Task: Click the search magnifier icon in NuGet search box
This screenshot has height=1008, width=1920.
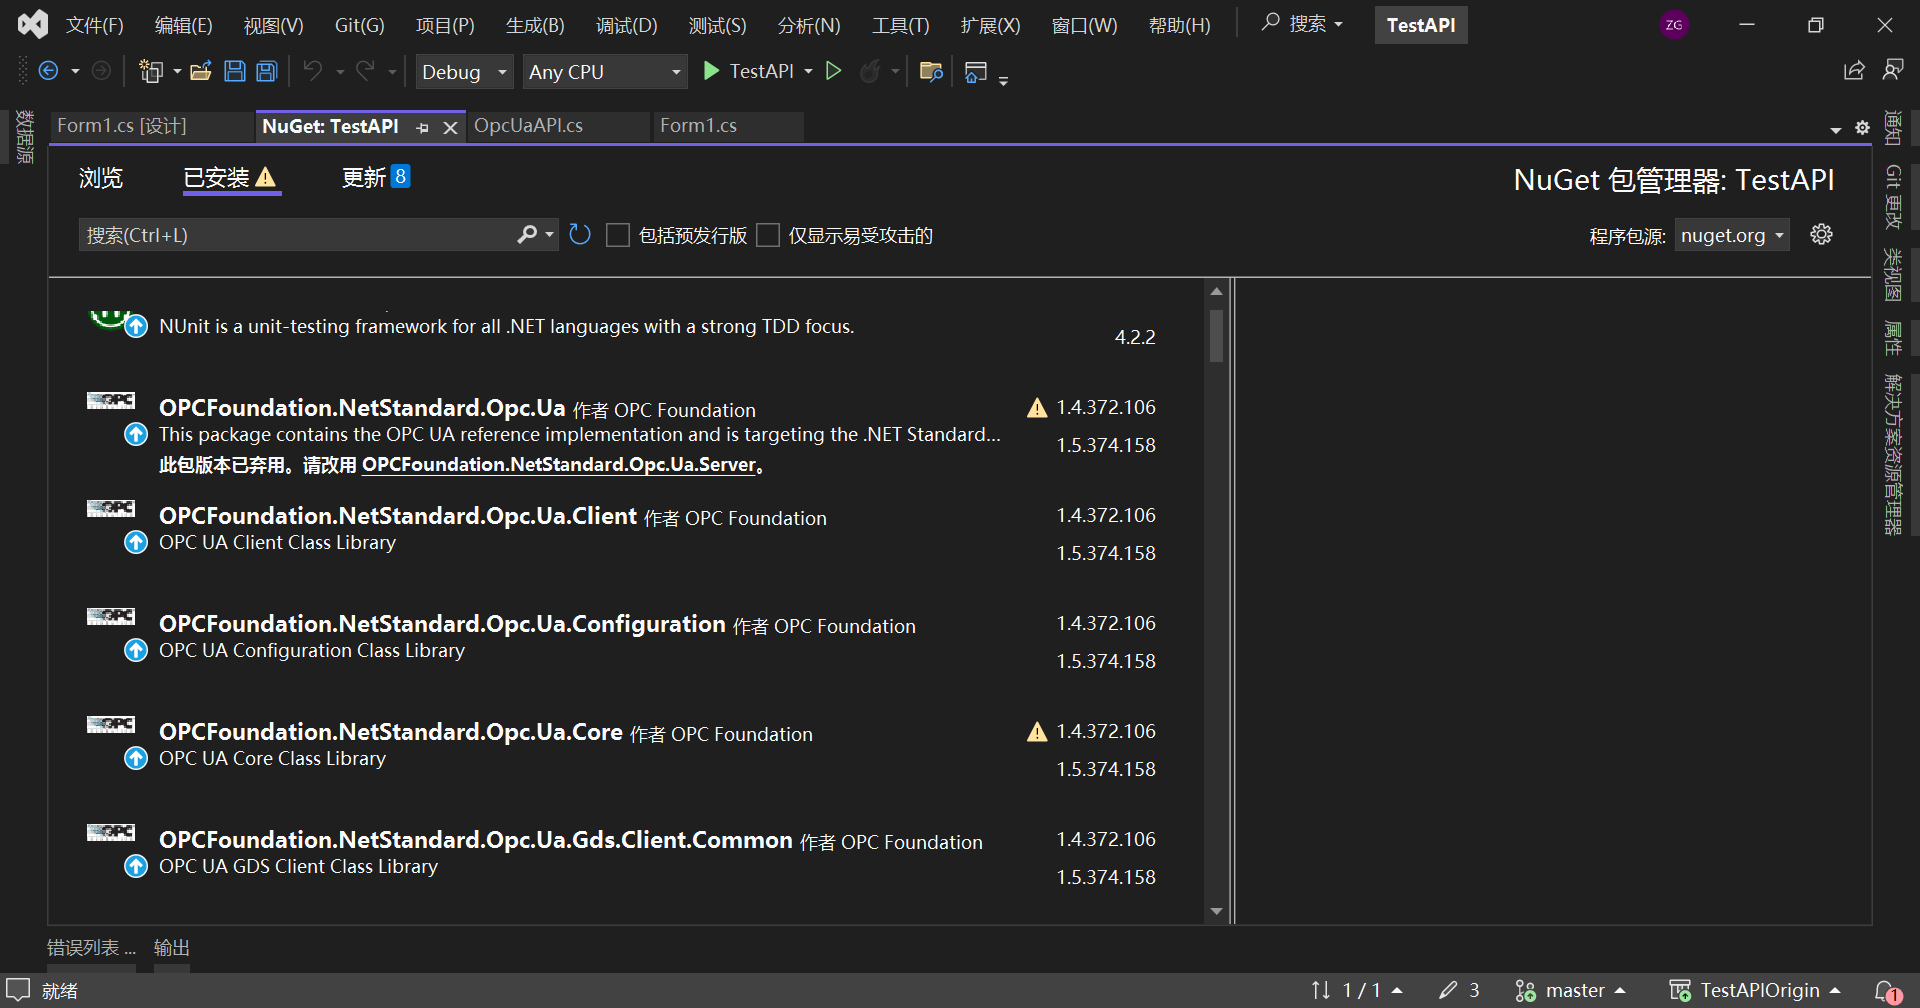Action: [x=527, y=235]
